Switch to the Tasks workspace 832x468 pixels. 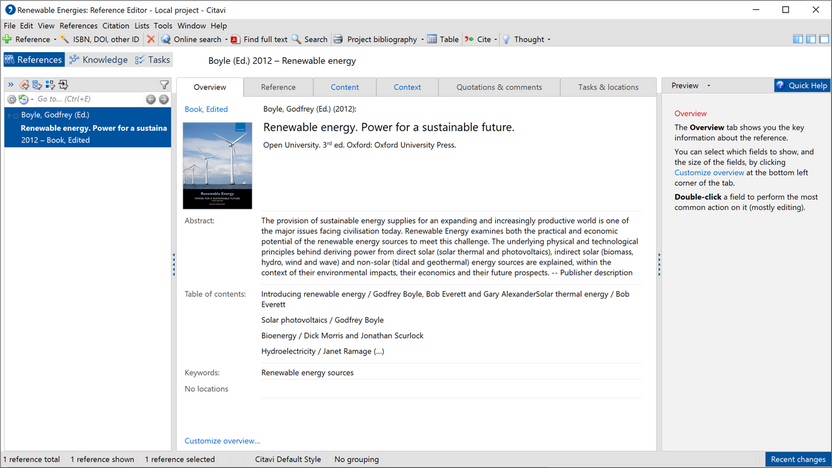pyautogui.click(x=153, y=59)
